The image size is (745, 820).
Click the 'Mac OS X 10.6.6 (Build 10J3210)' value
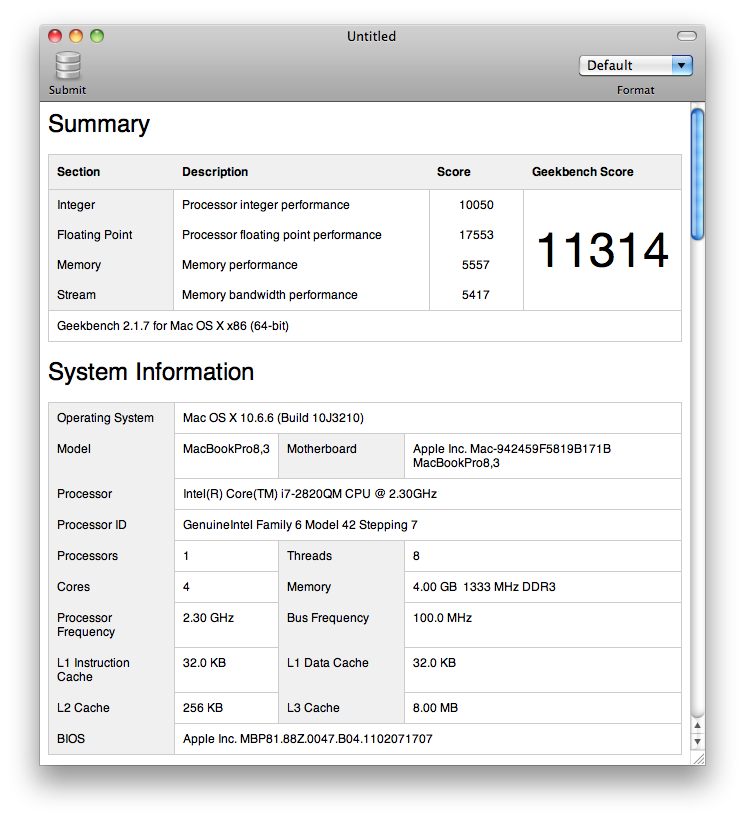[273, 418]
